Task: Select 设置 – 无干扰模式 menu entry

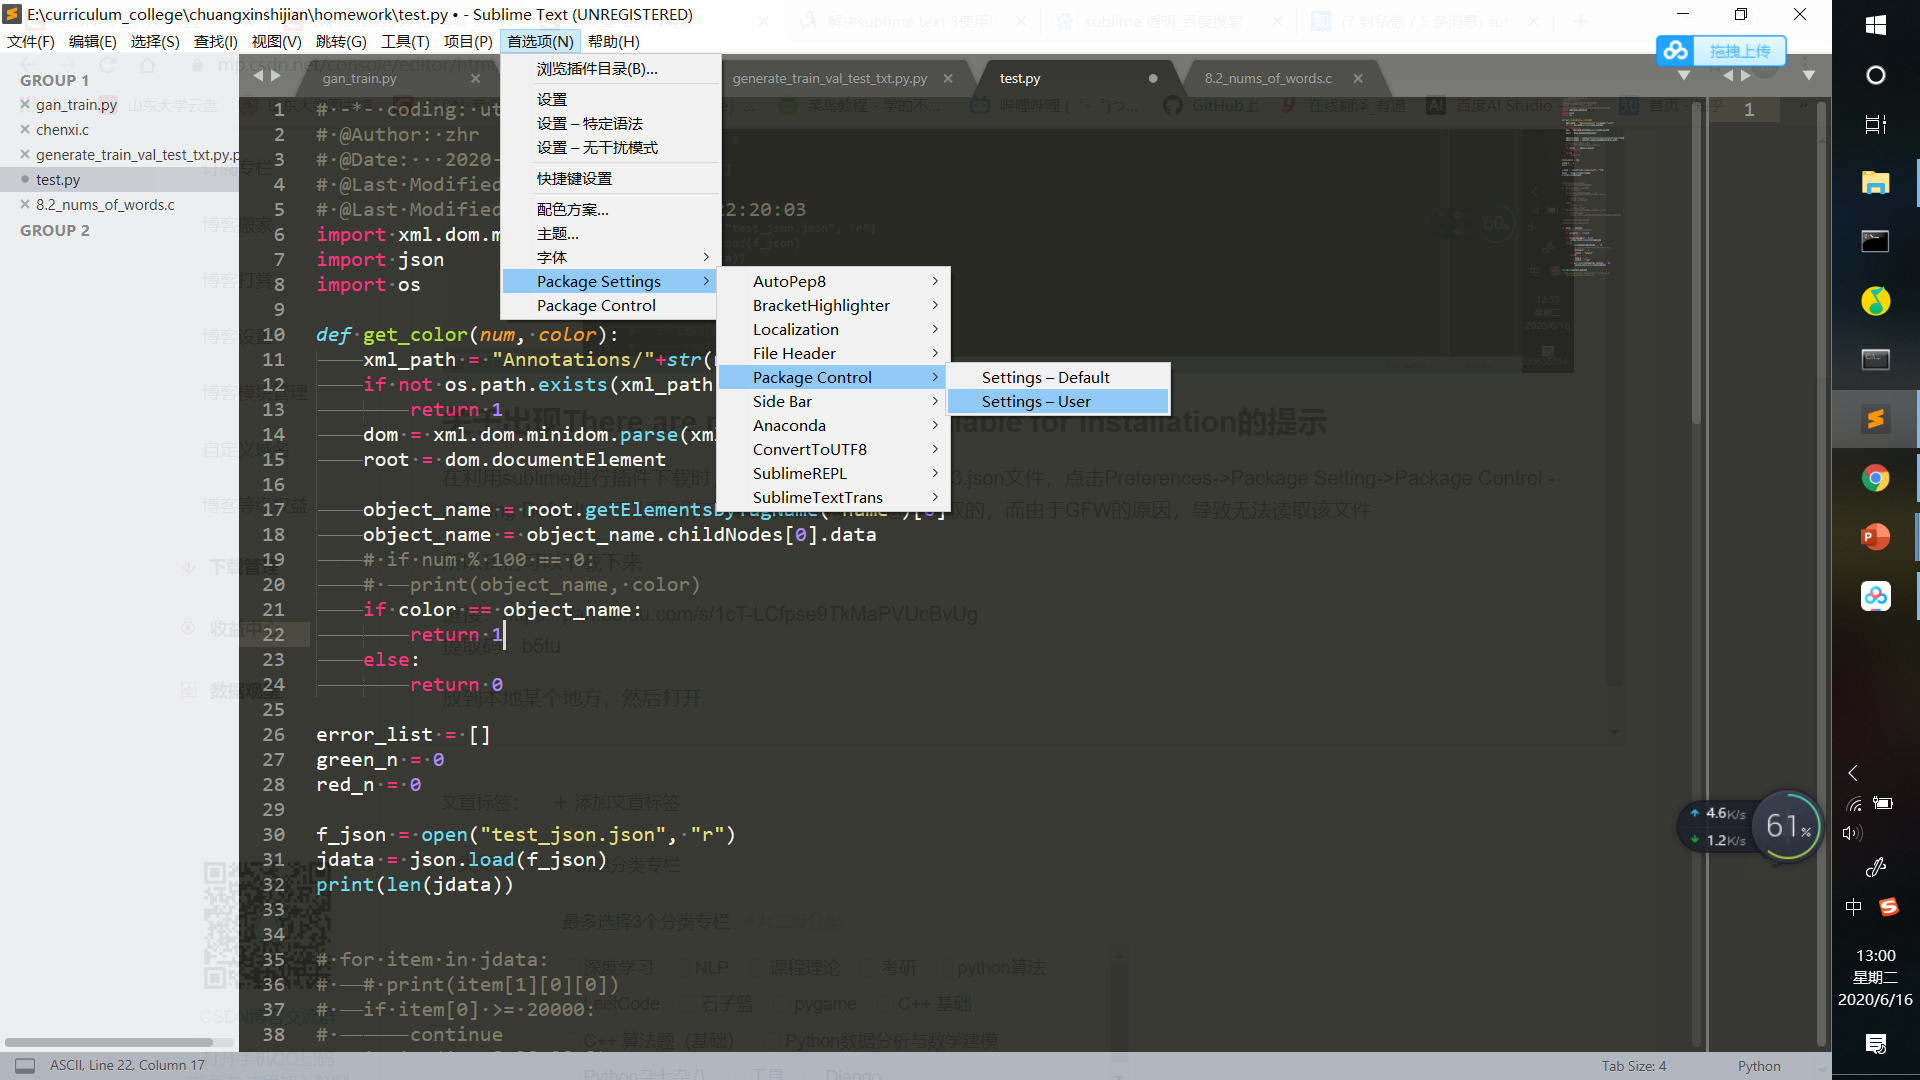Action: [611, 147]
